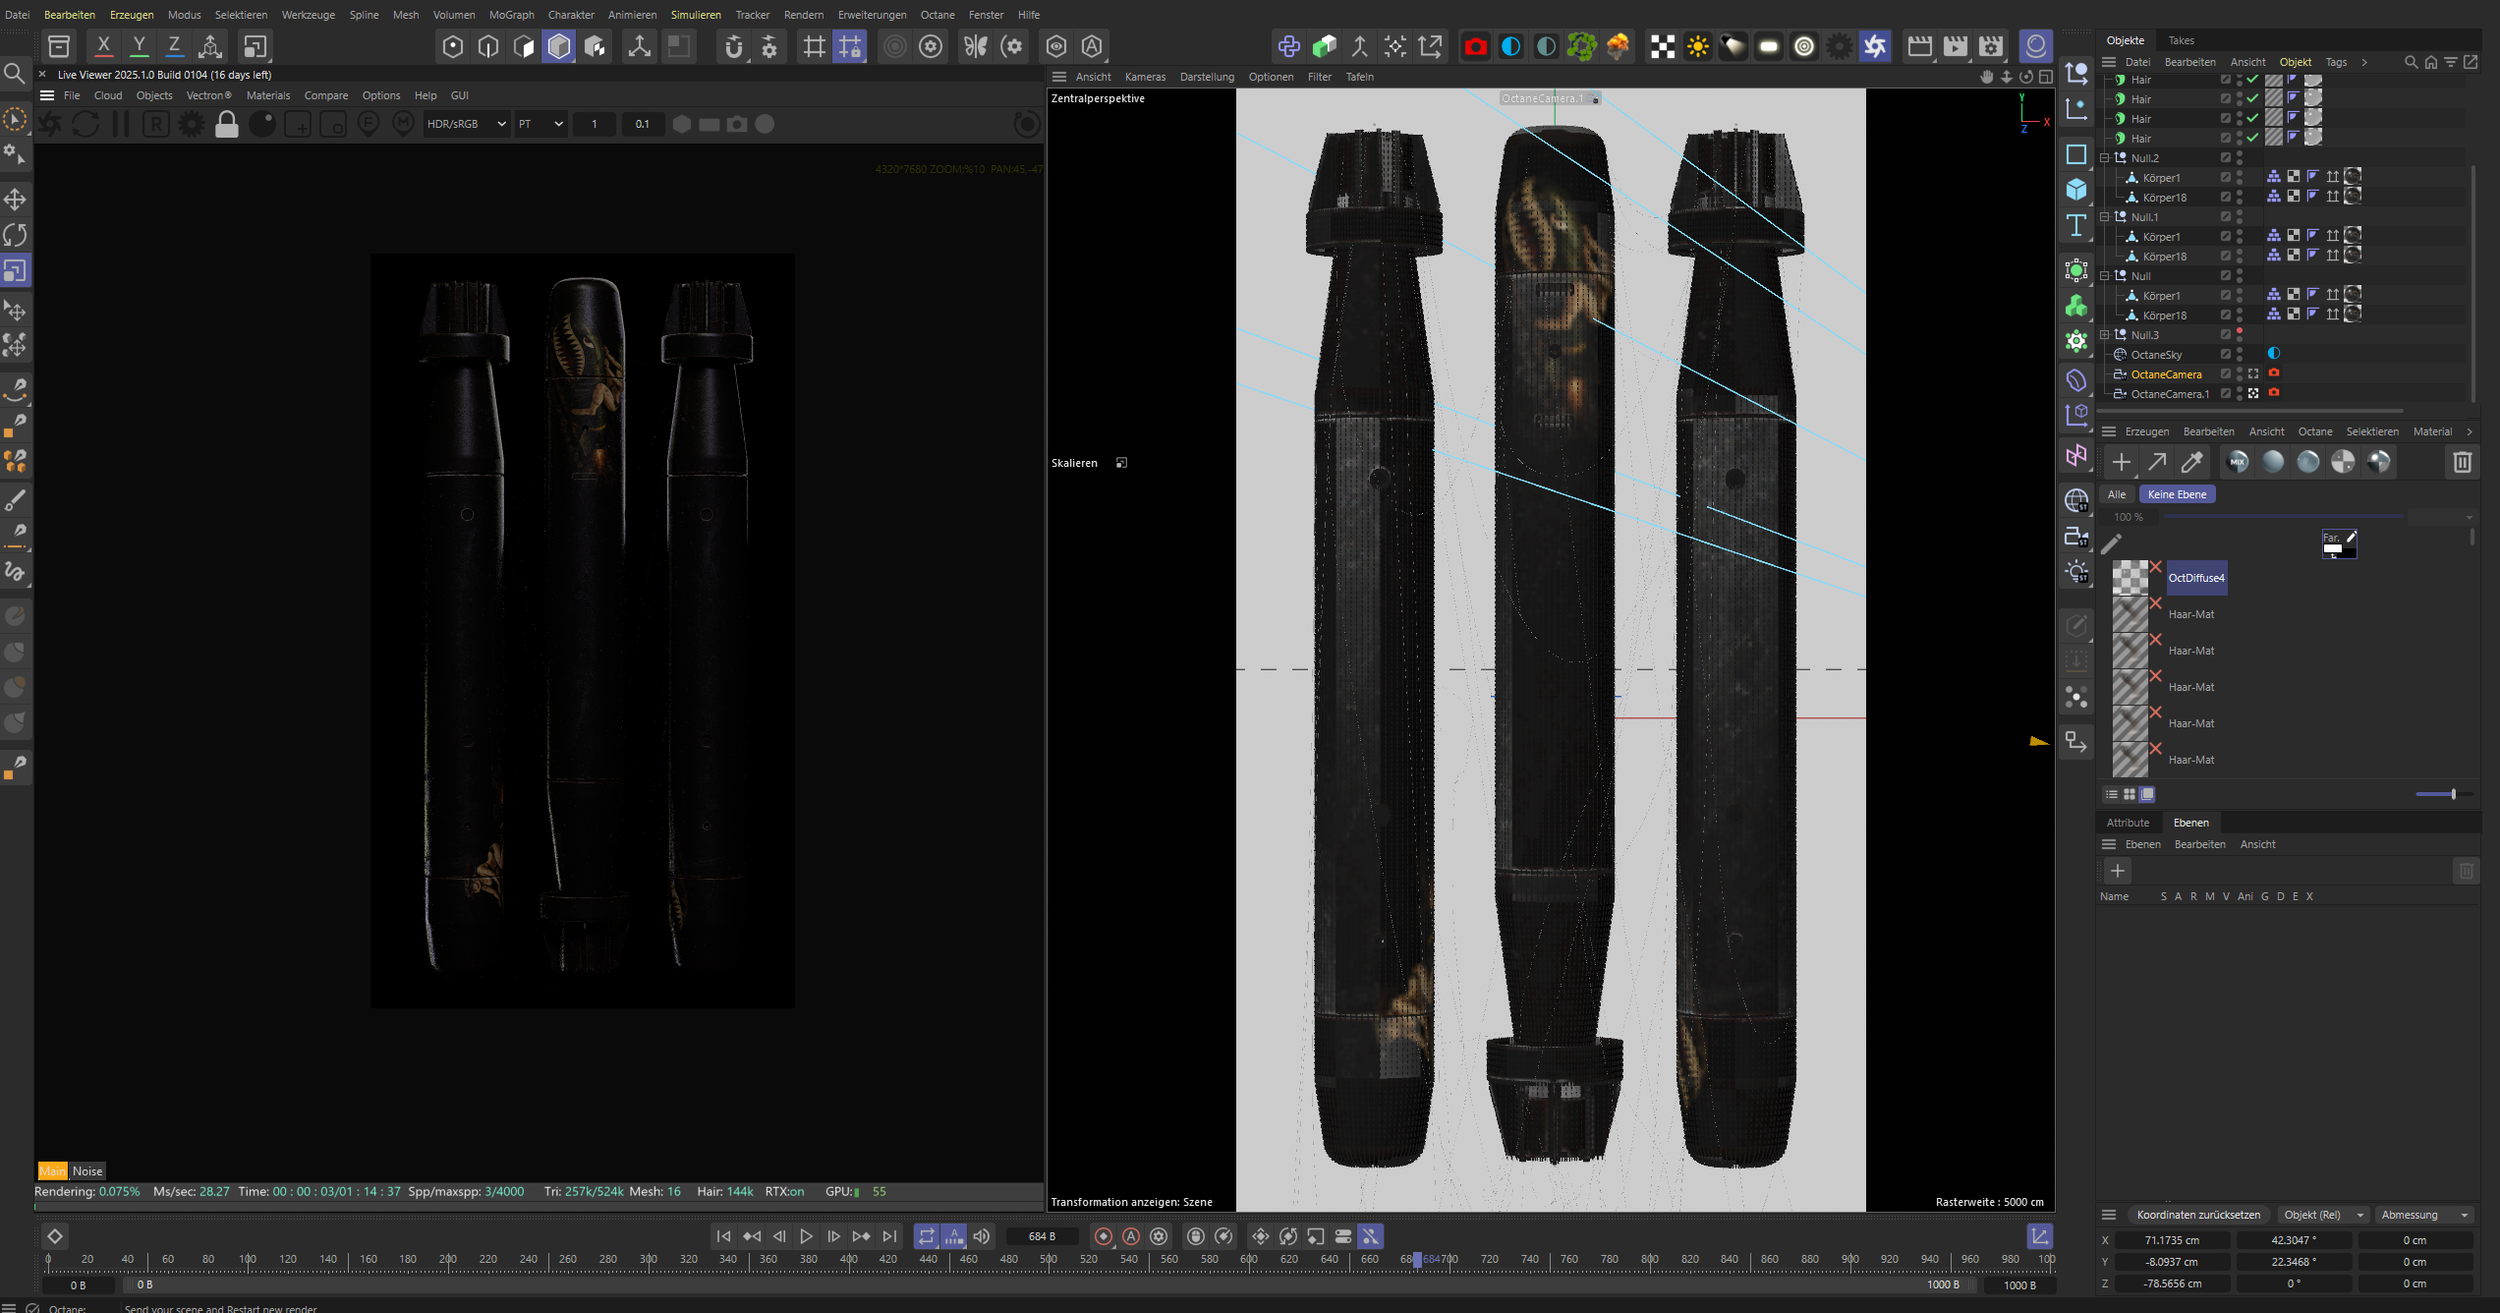Click the Cube primitive icon

2076,190
